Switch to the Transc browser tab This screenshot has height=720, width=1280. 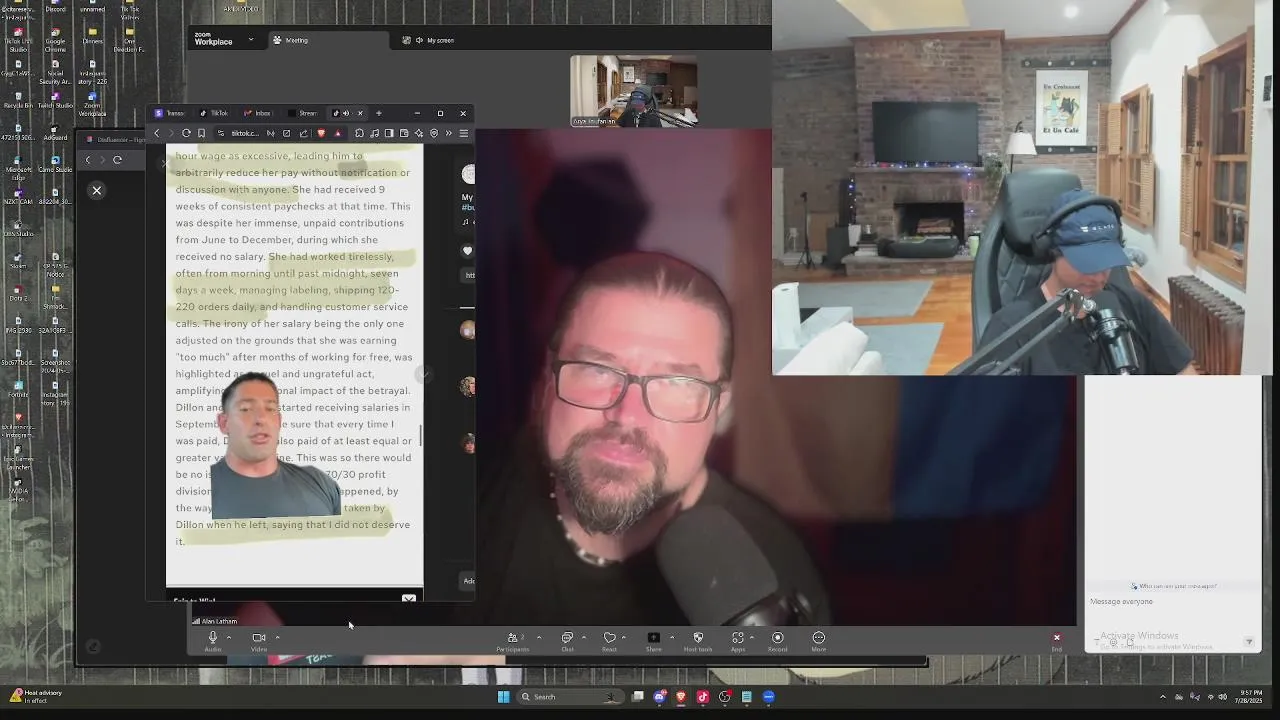(x=171, y=113)
